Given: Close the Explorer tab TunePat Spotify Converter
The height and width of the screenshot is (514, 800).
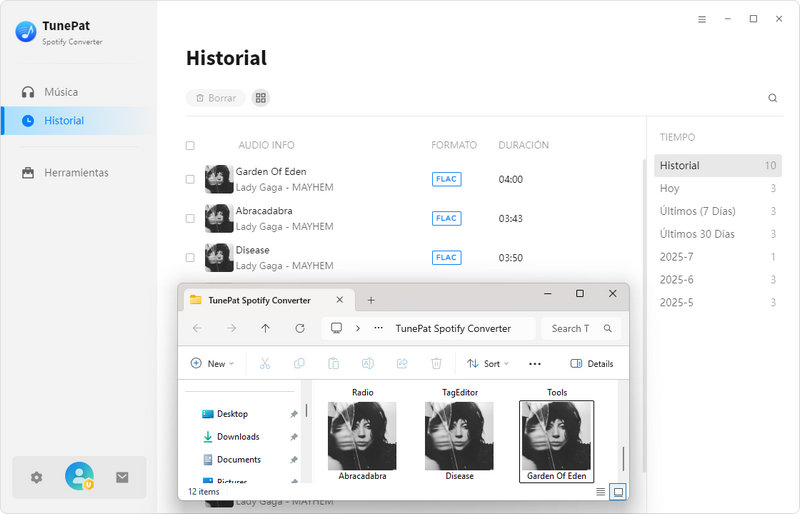Looking at the screenshot, I should (x=339, y=300).
